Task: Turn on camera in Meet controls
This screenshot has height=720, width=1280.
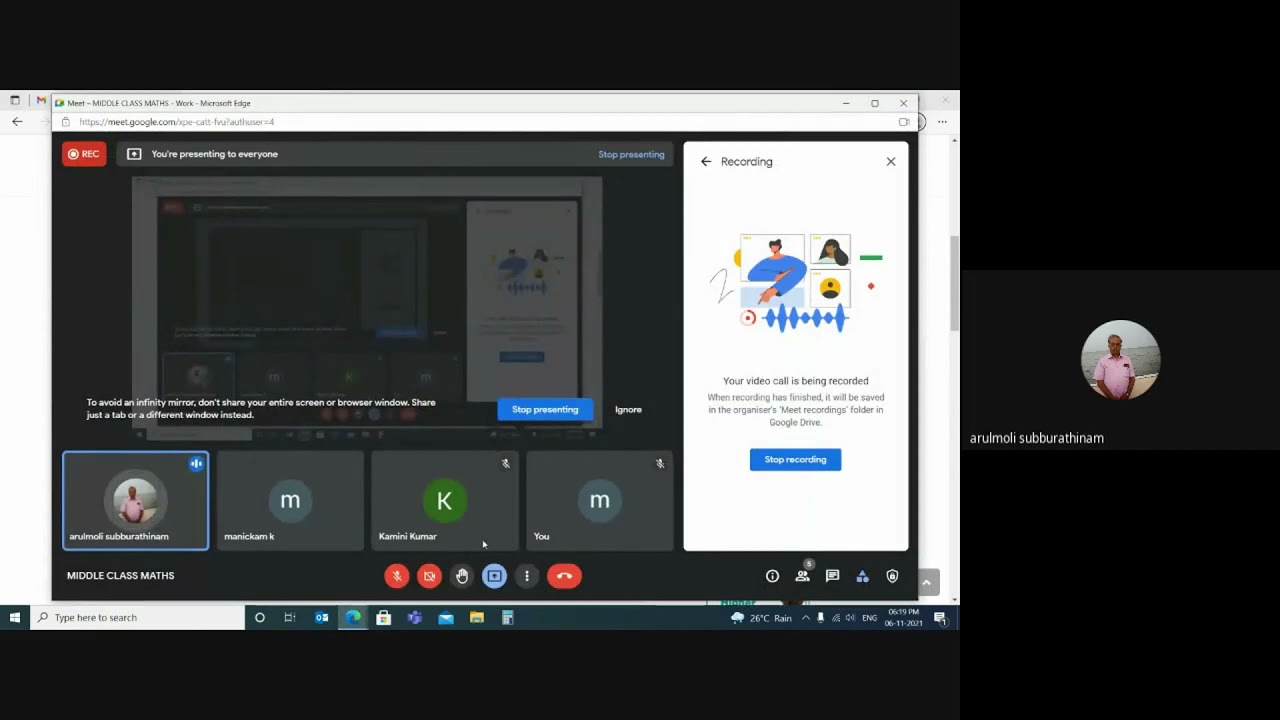Action: point(429,576)
